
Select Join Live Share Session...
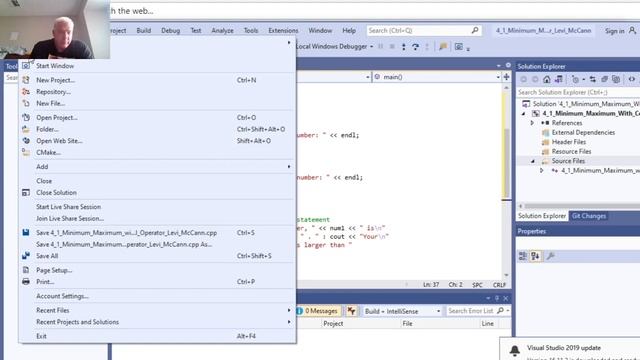tap(70, 218)
